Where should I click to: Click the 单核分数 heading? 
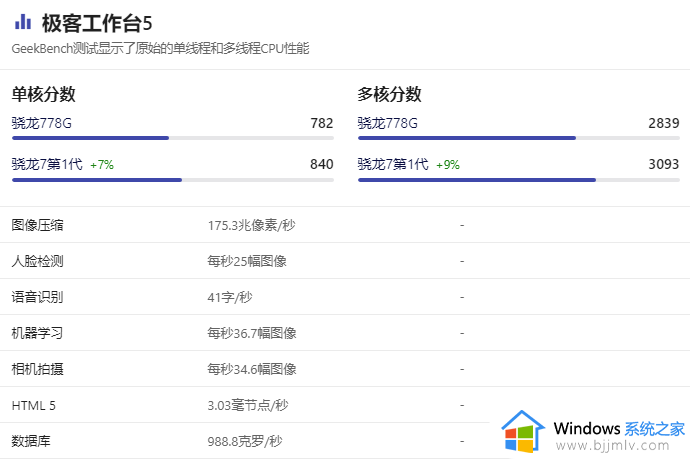coord(44,94)
